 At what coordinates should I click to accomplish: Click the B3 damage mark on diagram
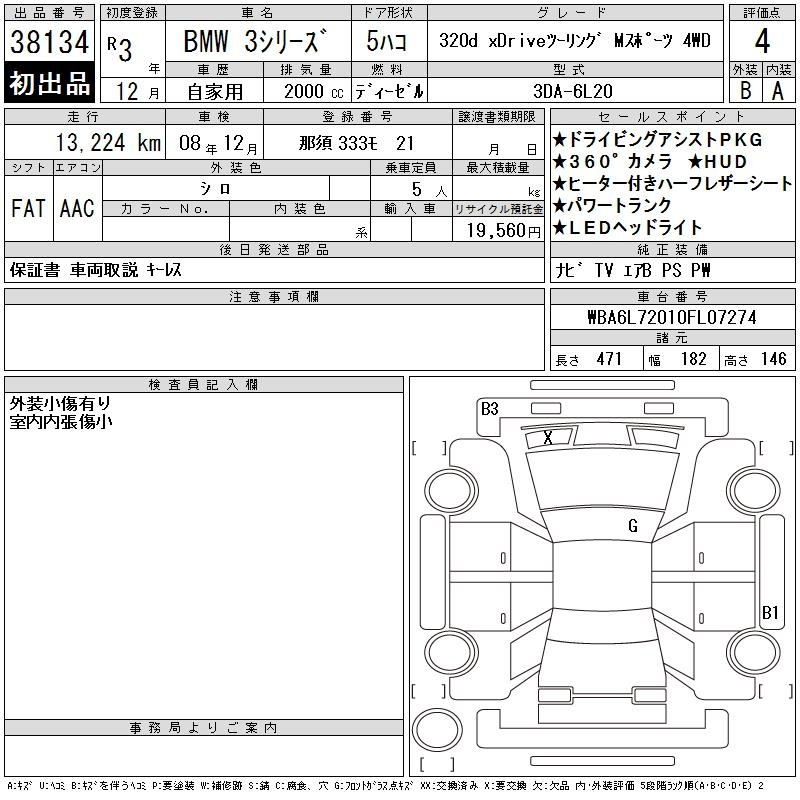[490, 409]
